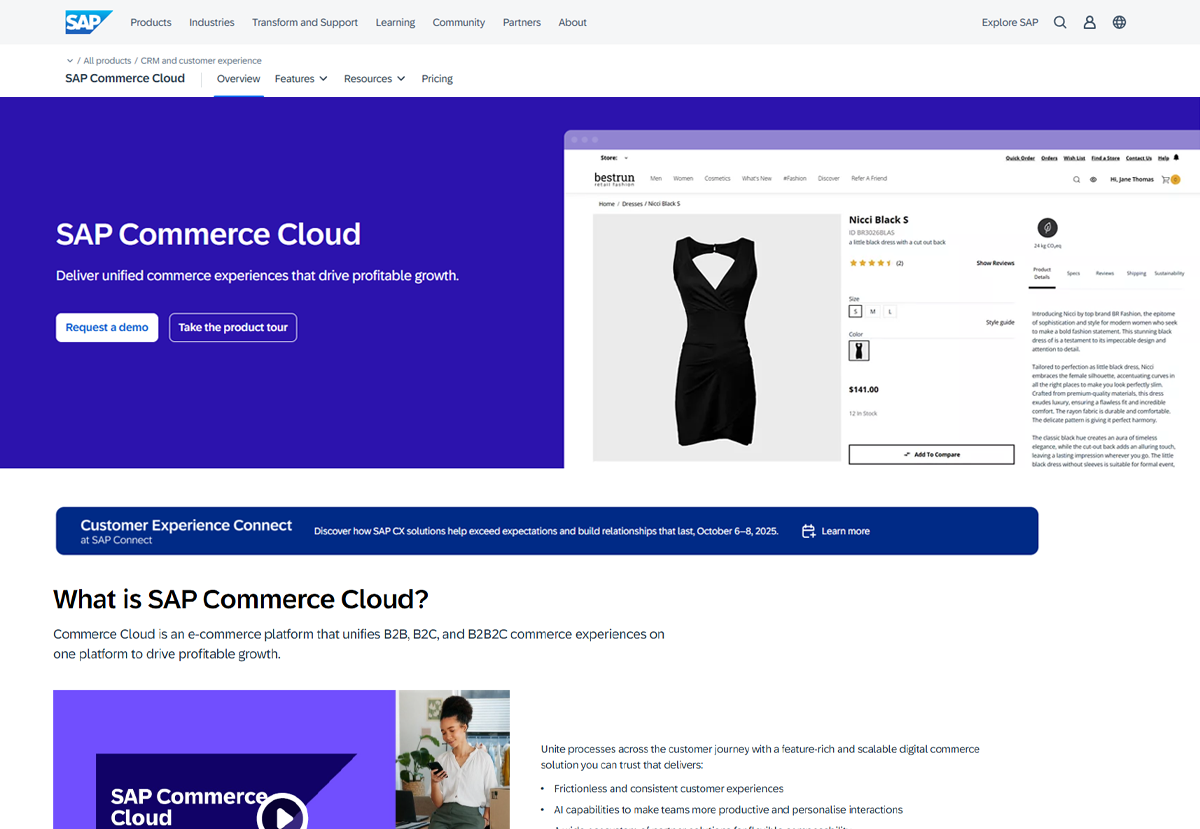
Task: Click the CRM and customer experience breadcrumb
Action: pos(201,61)
